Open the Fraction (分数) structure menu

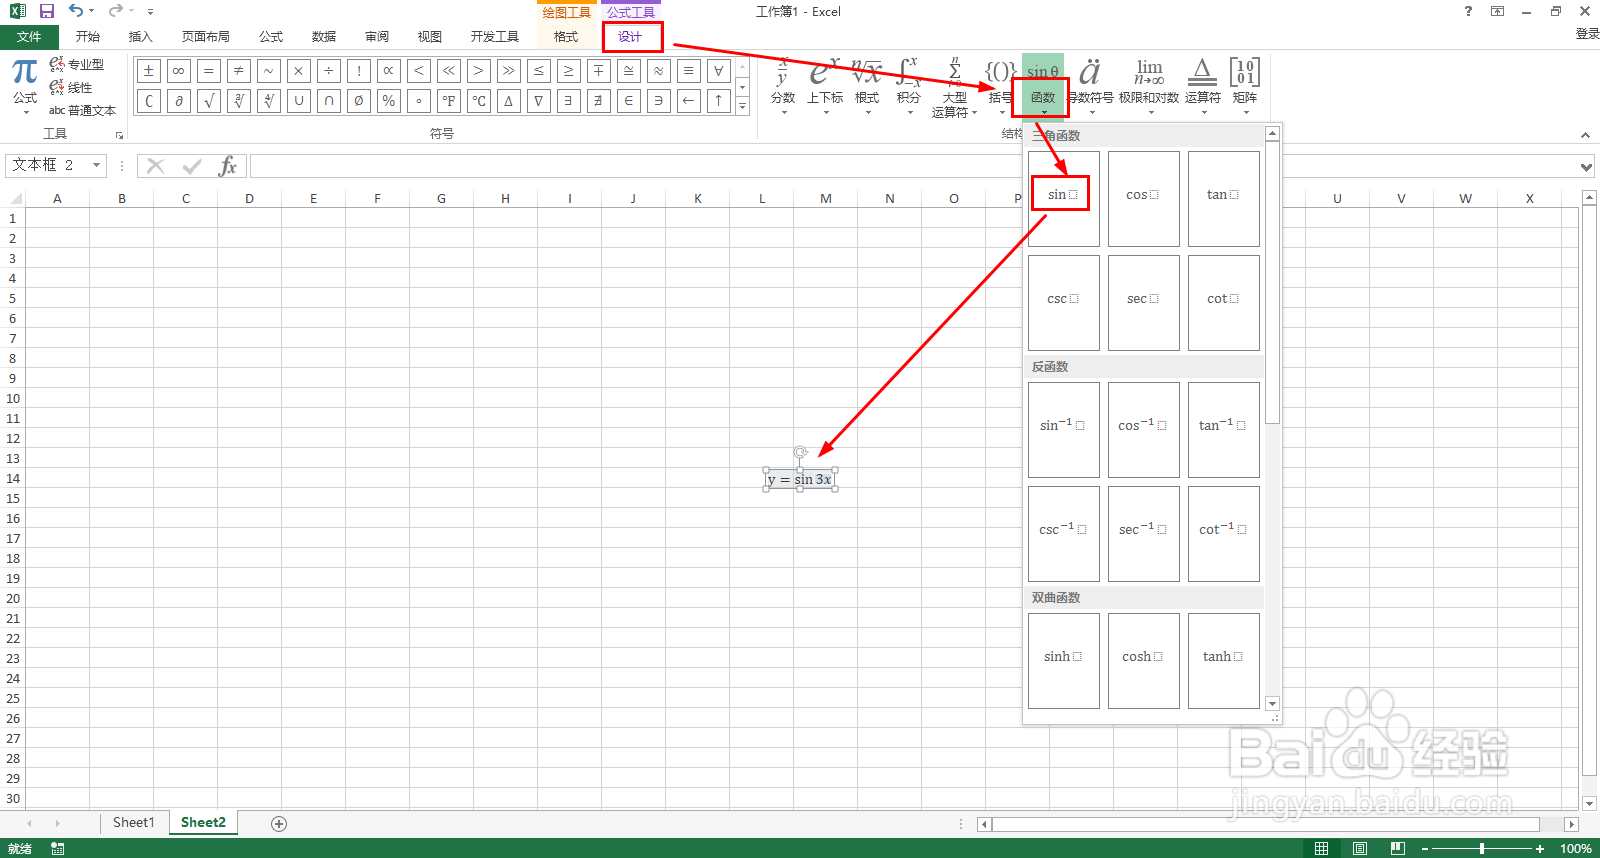pos(783,86)
